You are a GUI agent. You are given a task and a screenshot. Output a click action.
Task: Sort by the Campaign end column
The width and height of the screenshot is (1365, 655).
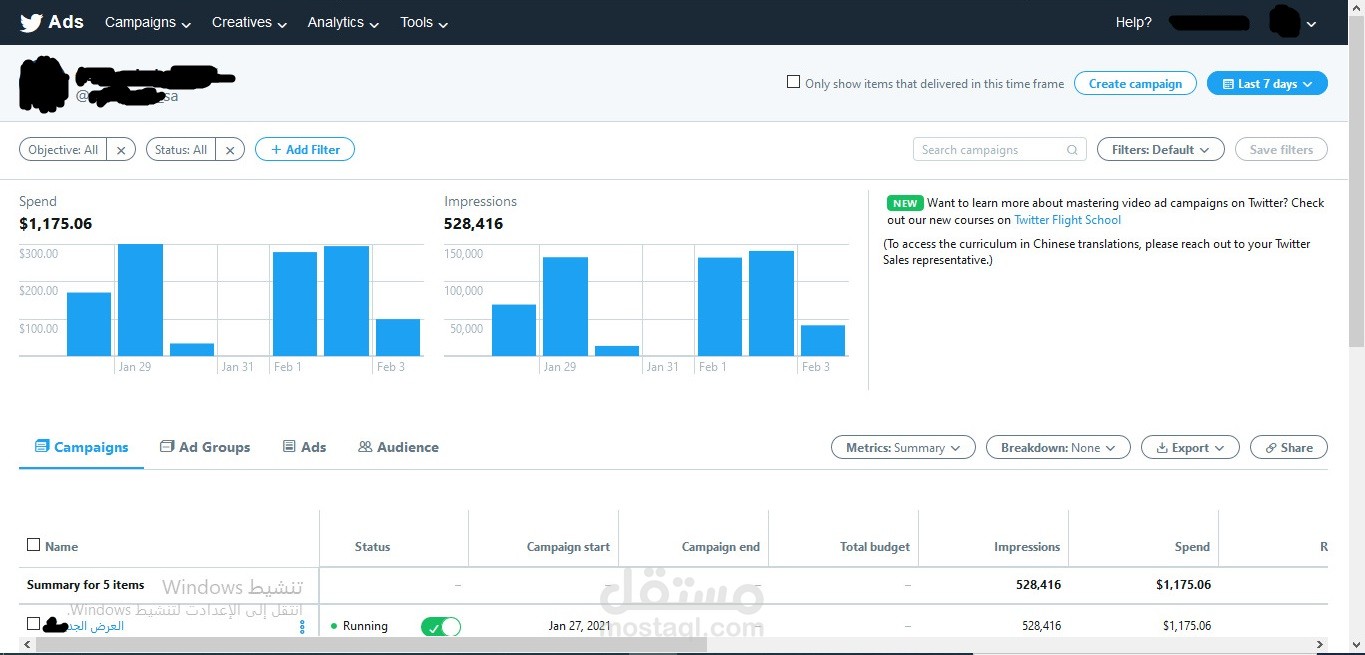coord(720,547)
